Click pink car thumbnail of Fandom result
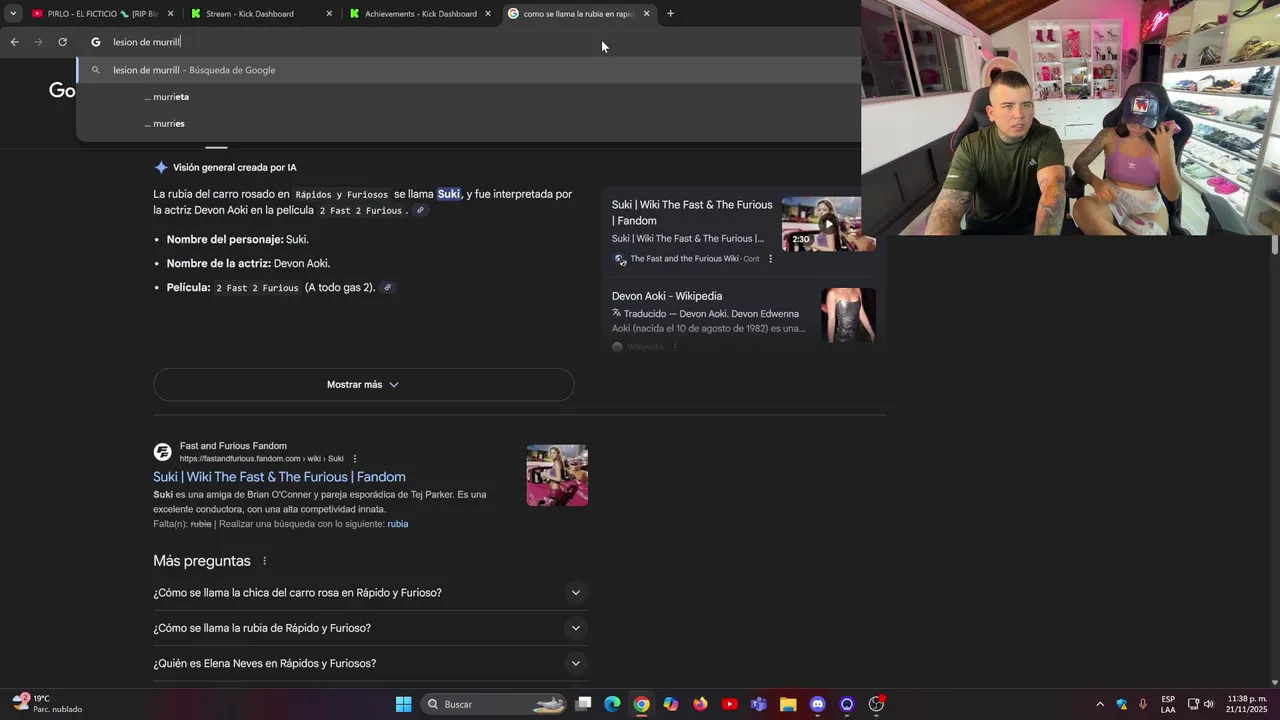 pyautogui.click(x=557, y=475)
